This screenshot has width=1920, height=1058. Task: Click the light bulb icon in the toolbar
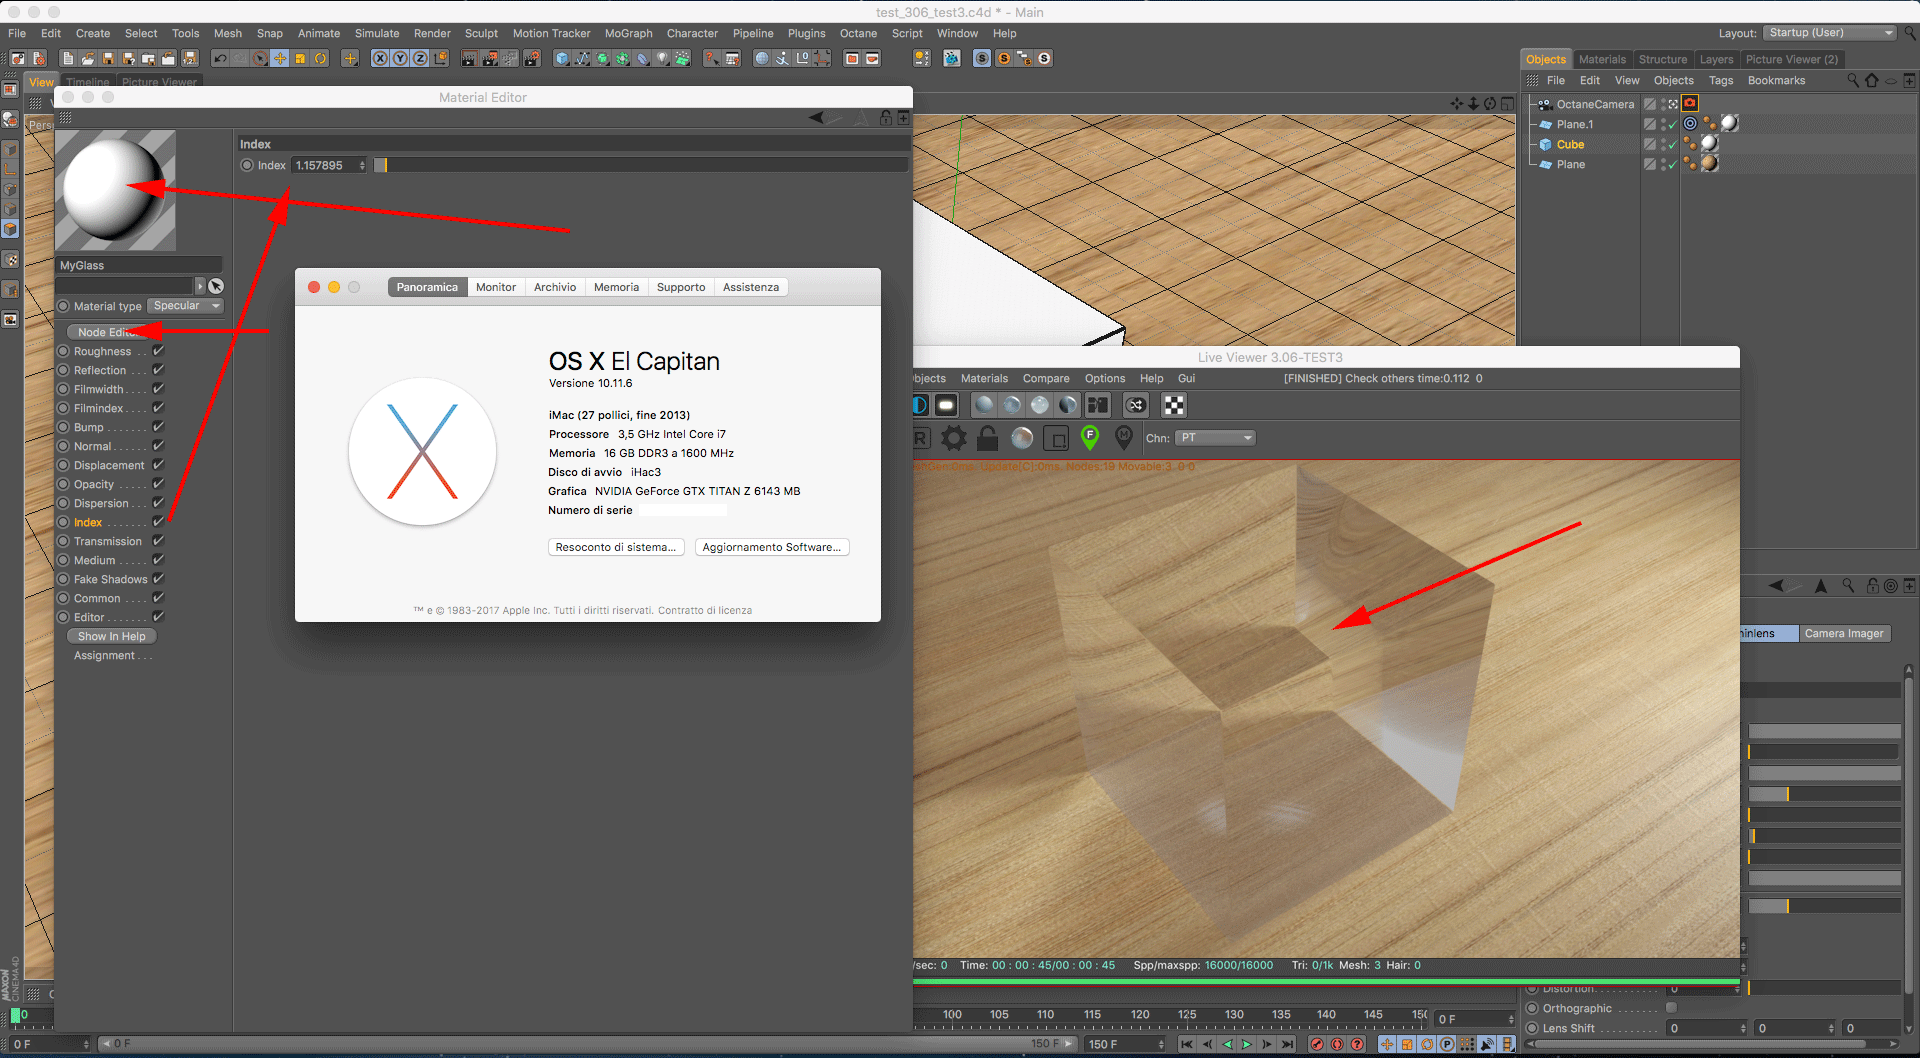tap(662, 59)
